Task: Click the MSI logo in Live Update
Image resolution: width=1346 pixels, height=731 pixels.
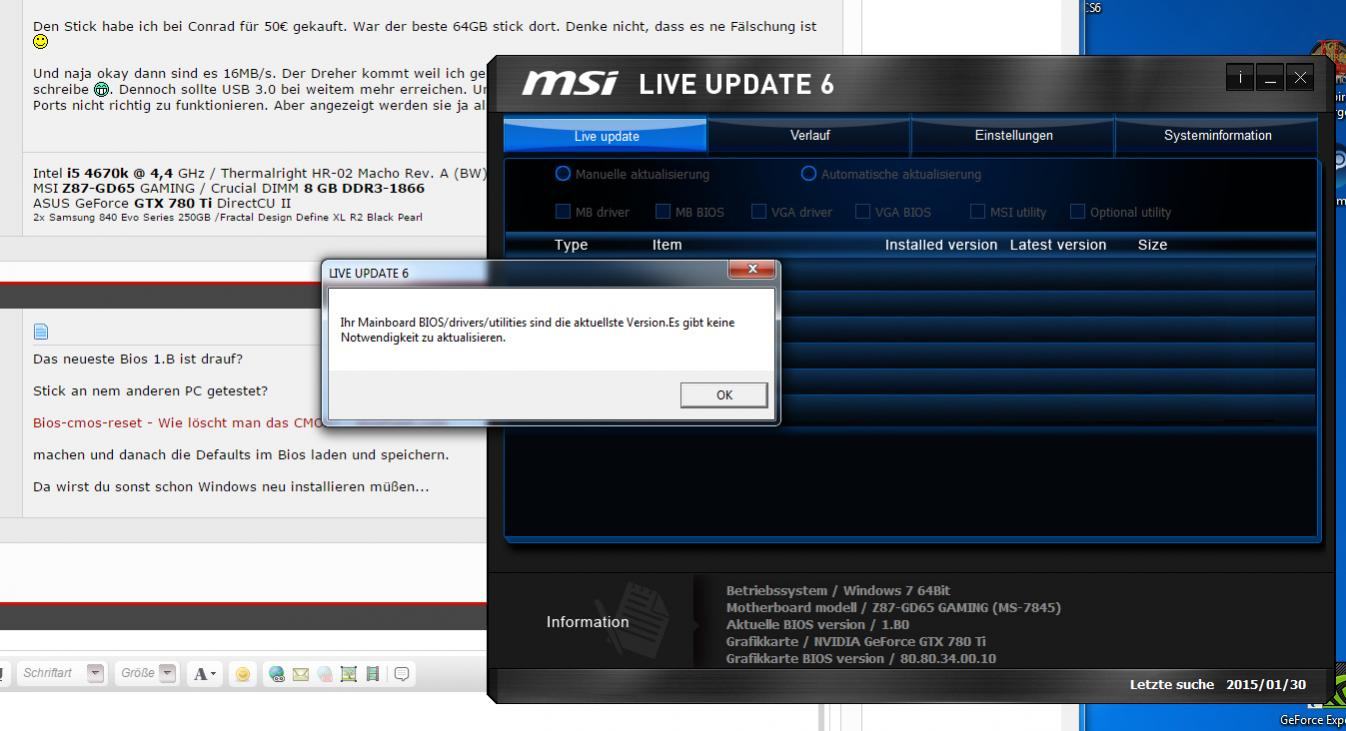Action: pos(569,83)
